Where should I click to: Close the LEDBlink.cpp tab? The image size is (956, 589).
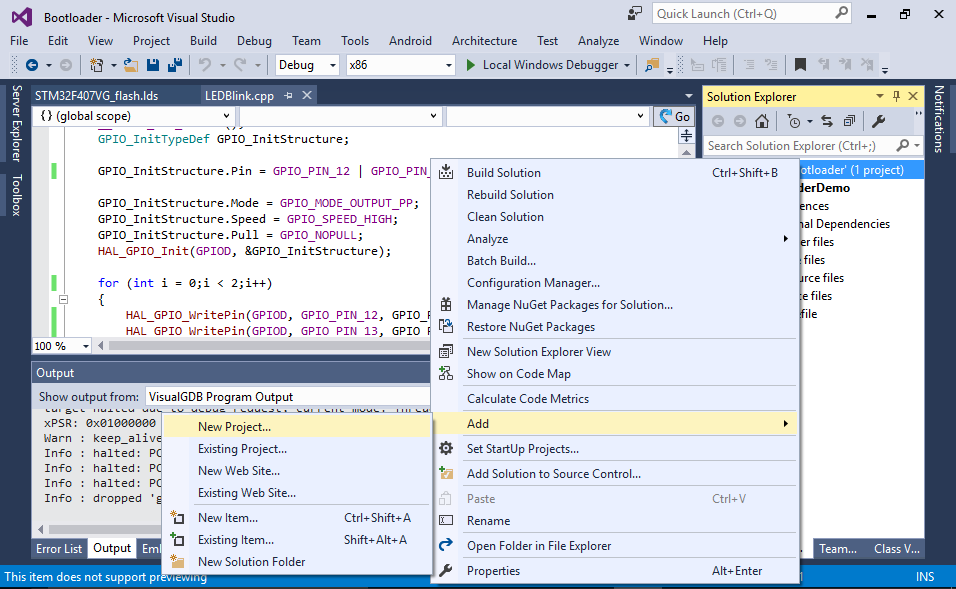307,95
